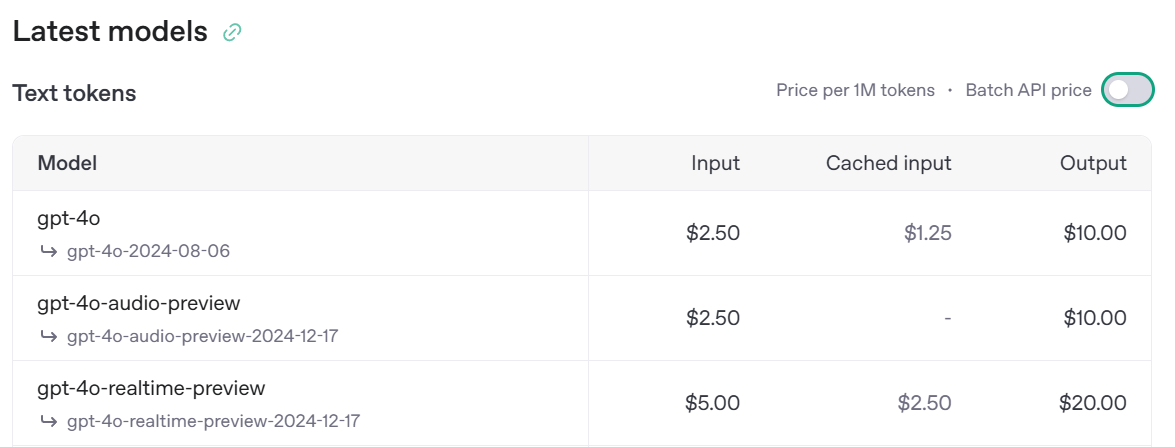Click the Model column header
1175x447 pixels.
[x=67, y=163]
